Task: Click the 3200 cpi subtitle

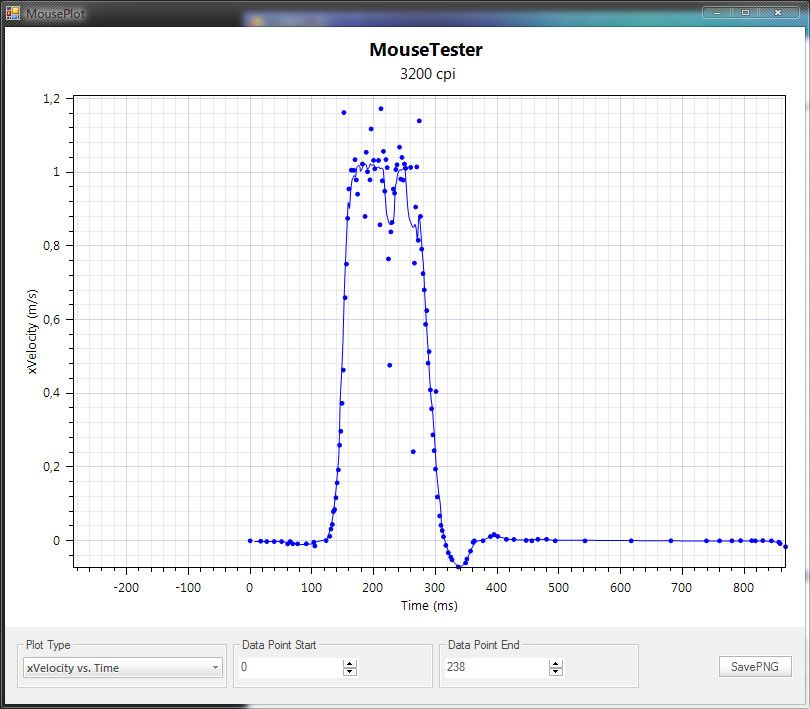Action: [x=428, y=74]
